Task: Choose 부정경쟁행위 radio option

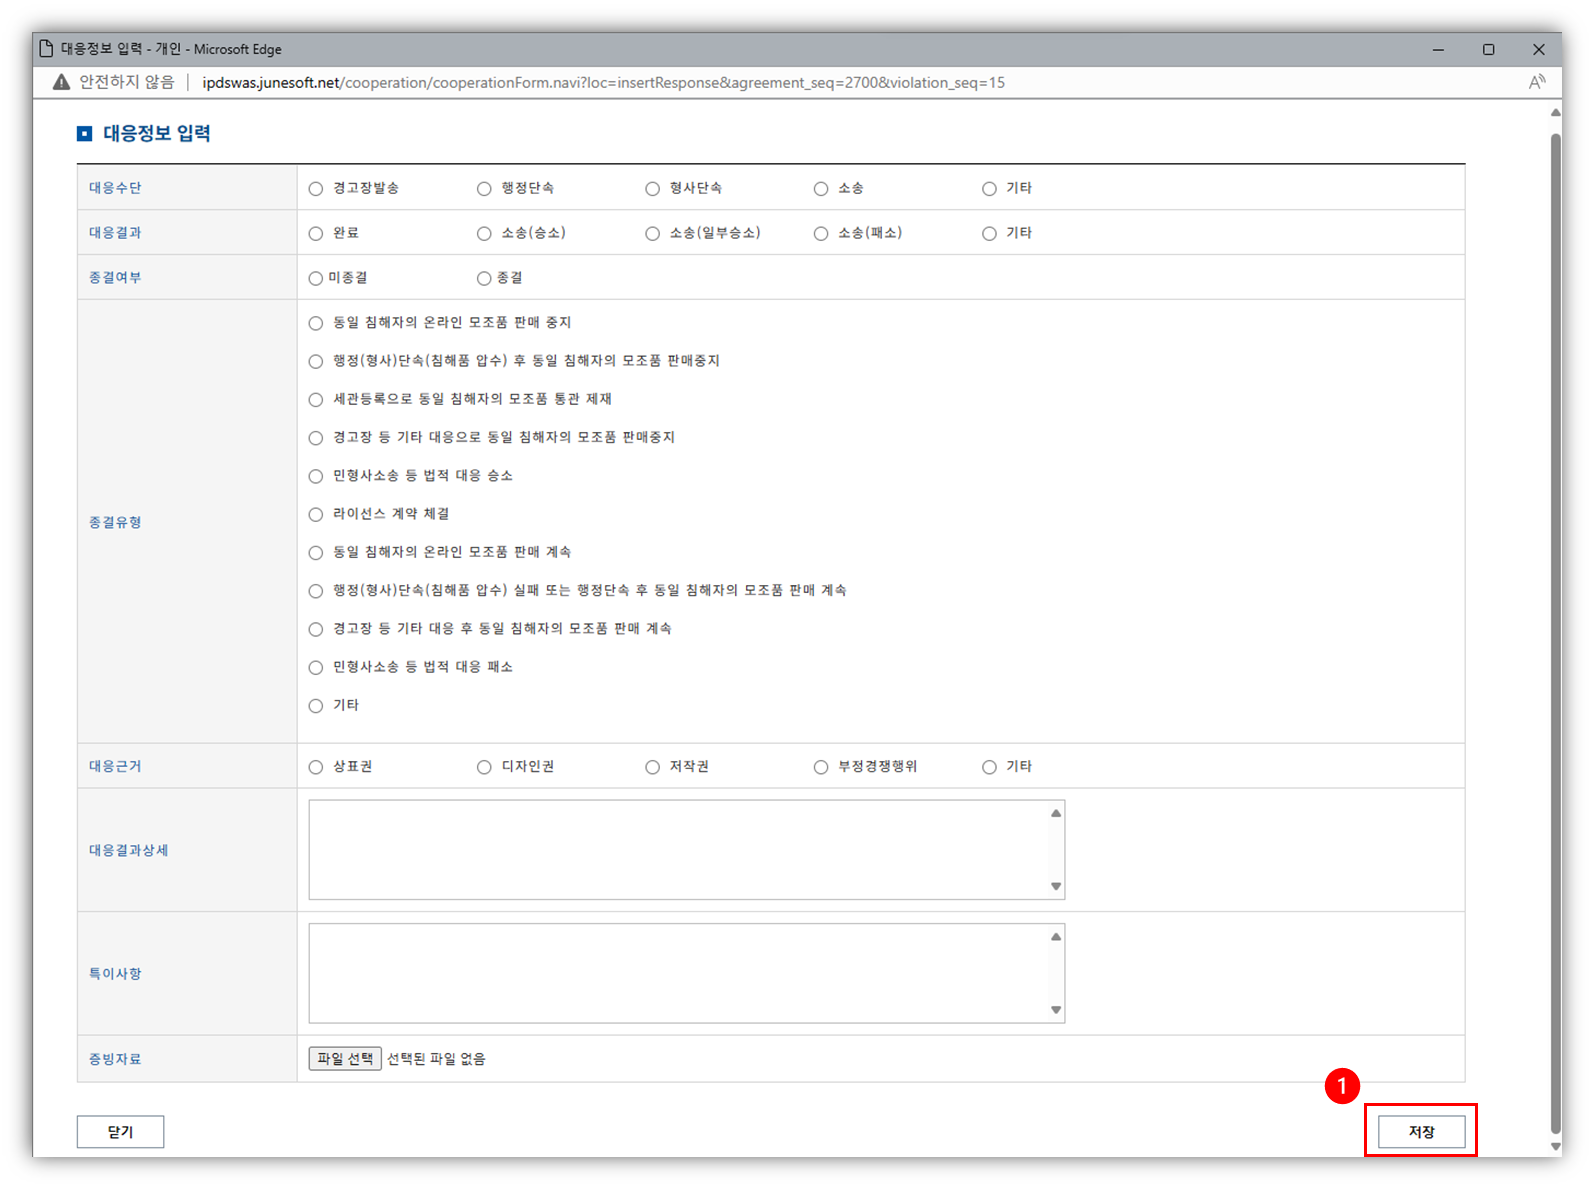Action: [821, 767]
